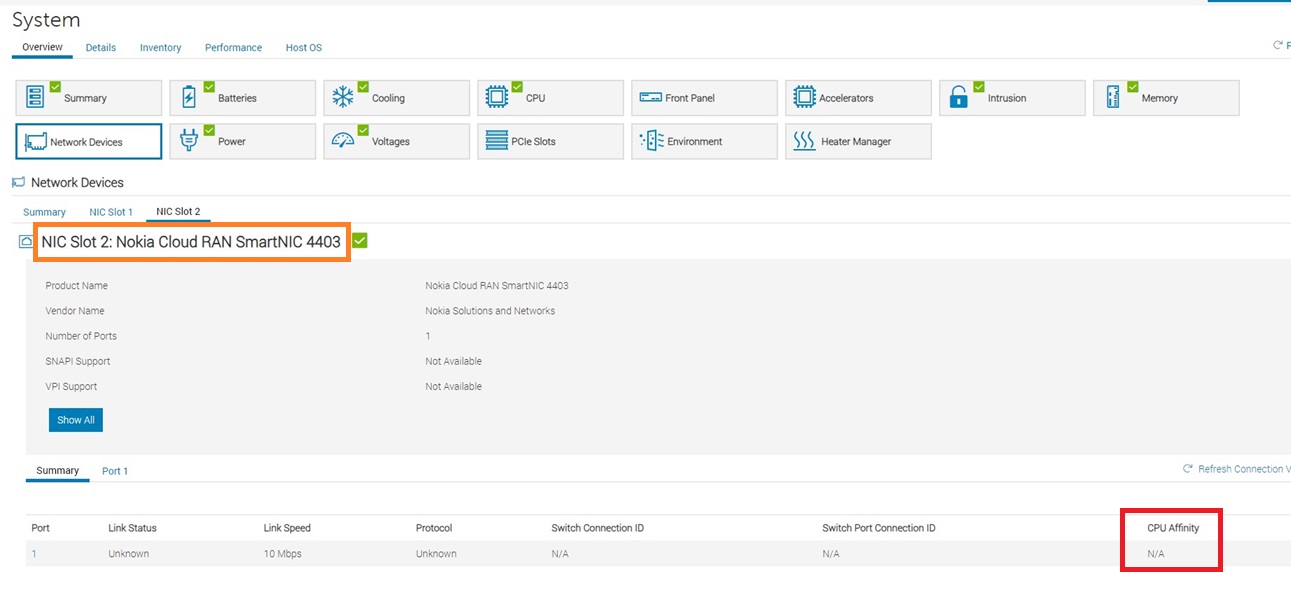Click the Power plug icon
Screen dimensions: 1291x602
pyautogui.click(x=189, y=141)
